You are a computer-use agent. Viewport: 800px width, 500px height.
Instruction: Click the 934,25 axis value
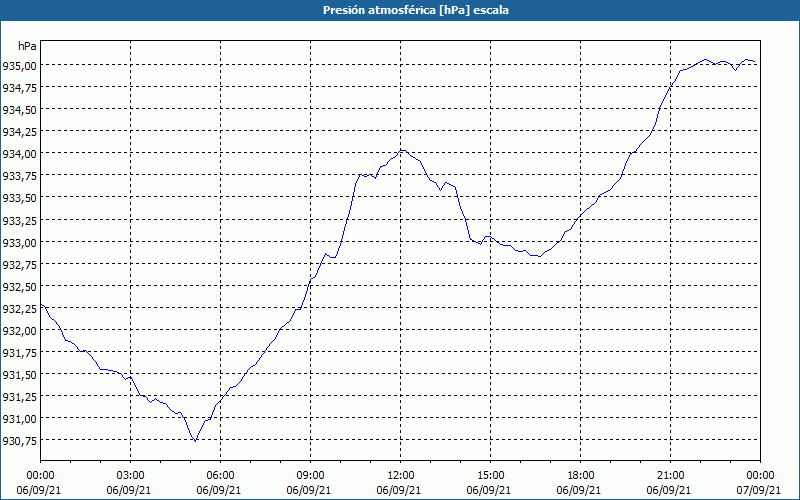point(19,132)
